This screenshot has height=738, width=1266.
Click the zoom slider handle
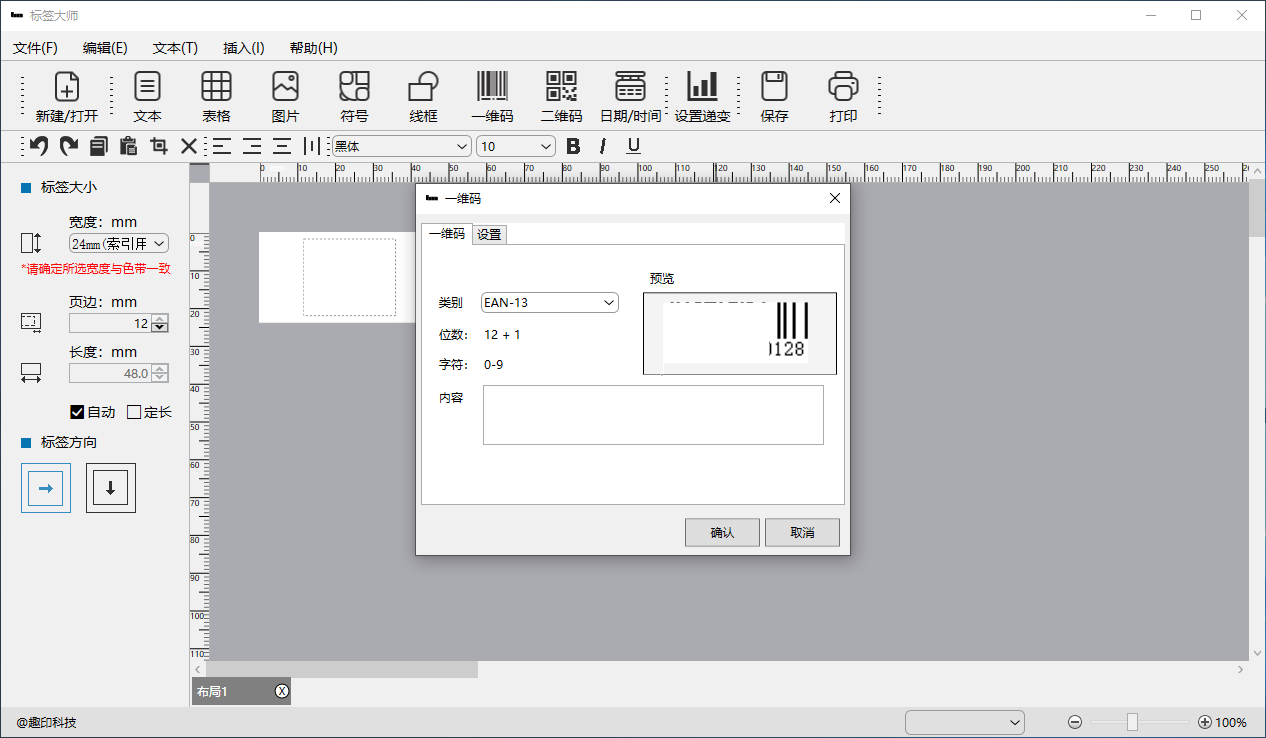tap(1132, 722)
